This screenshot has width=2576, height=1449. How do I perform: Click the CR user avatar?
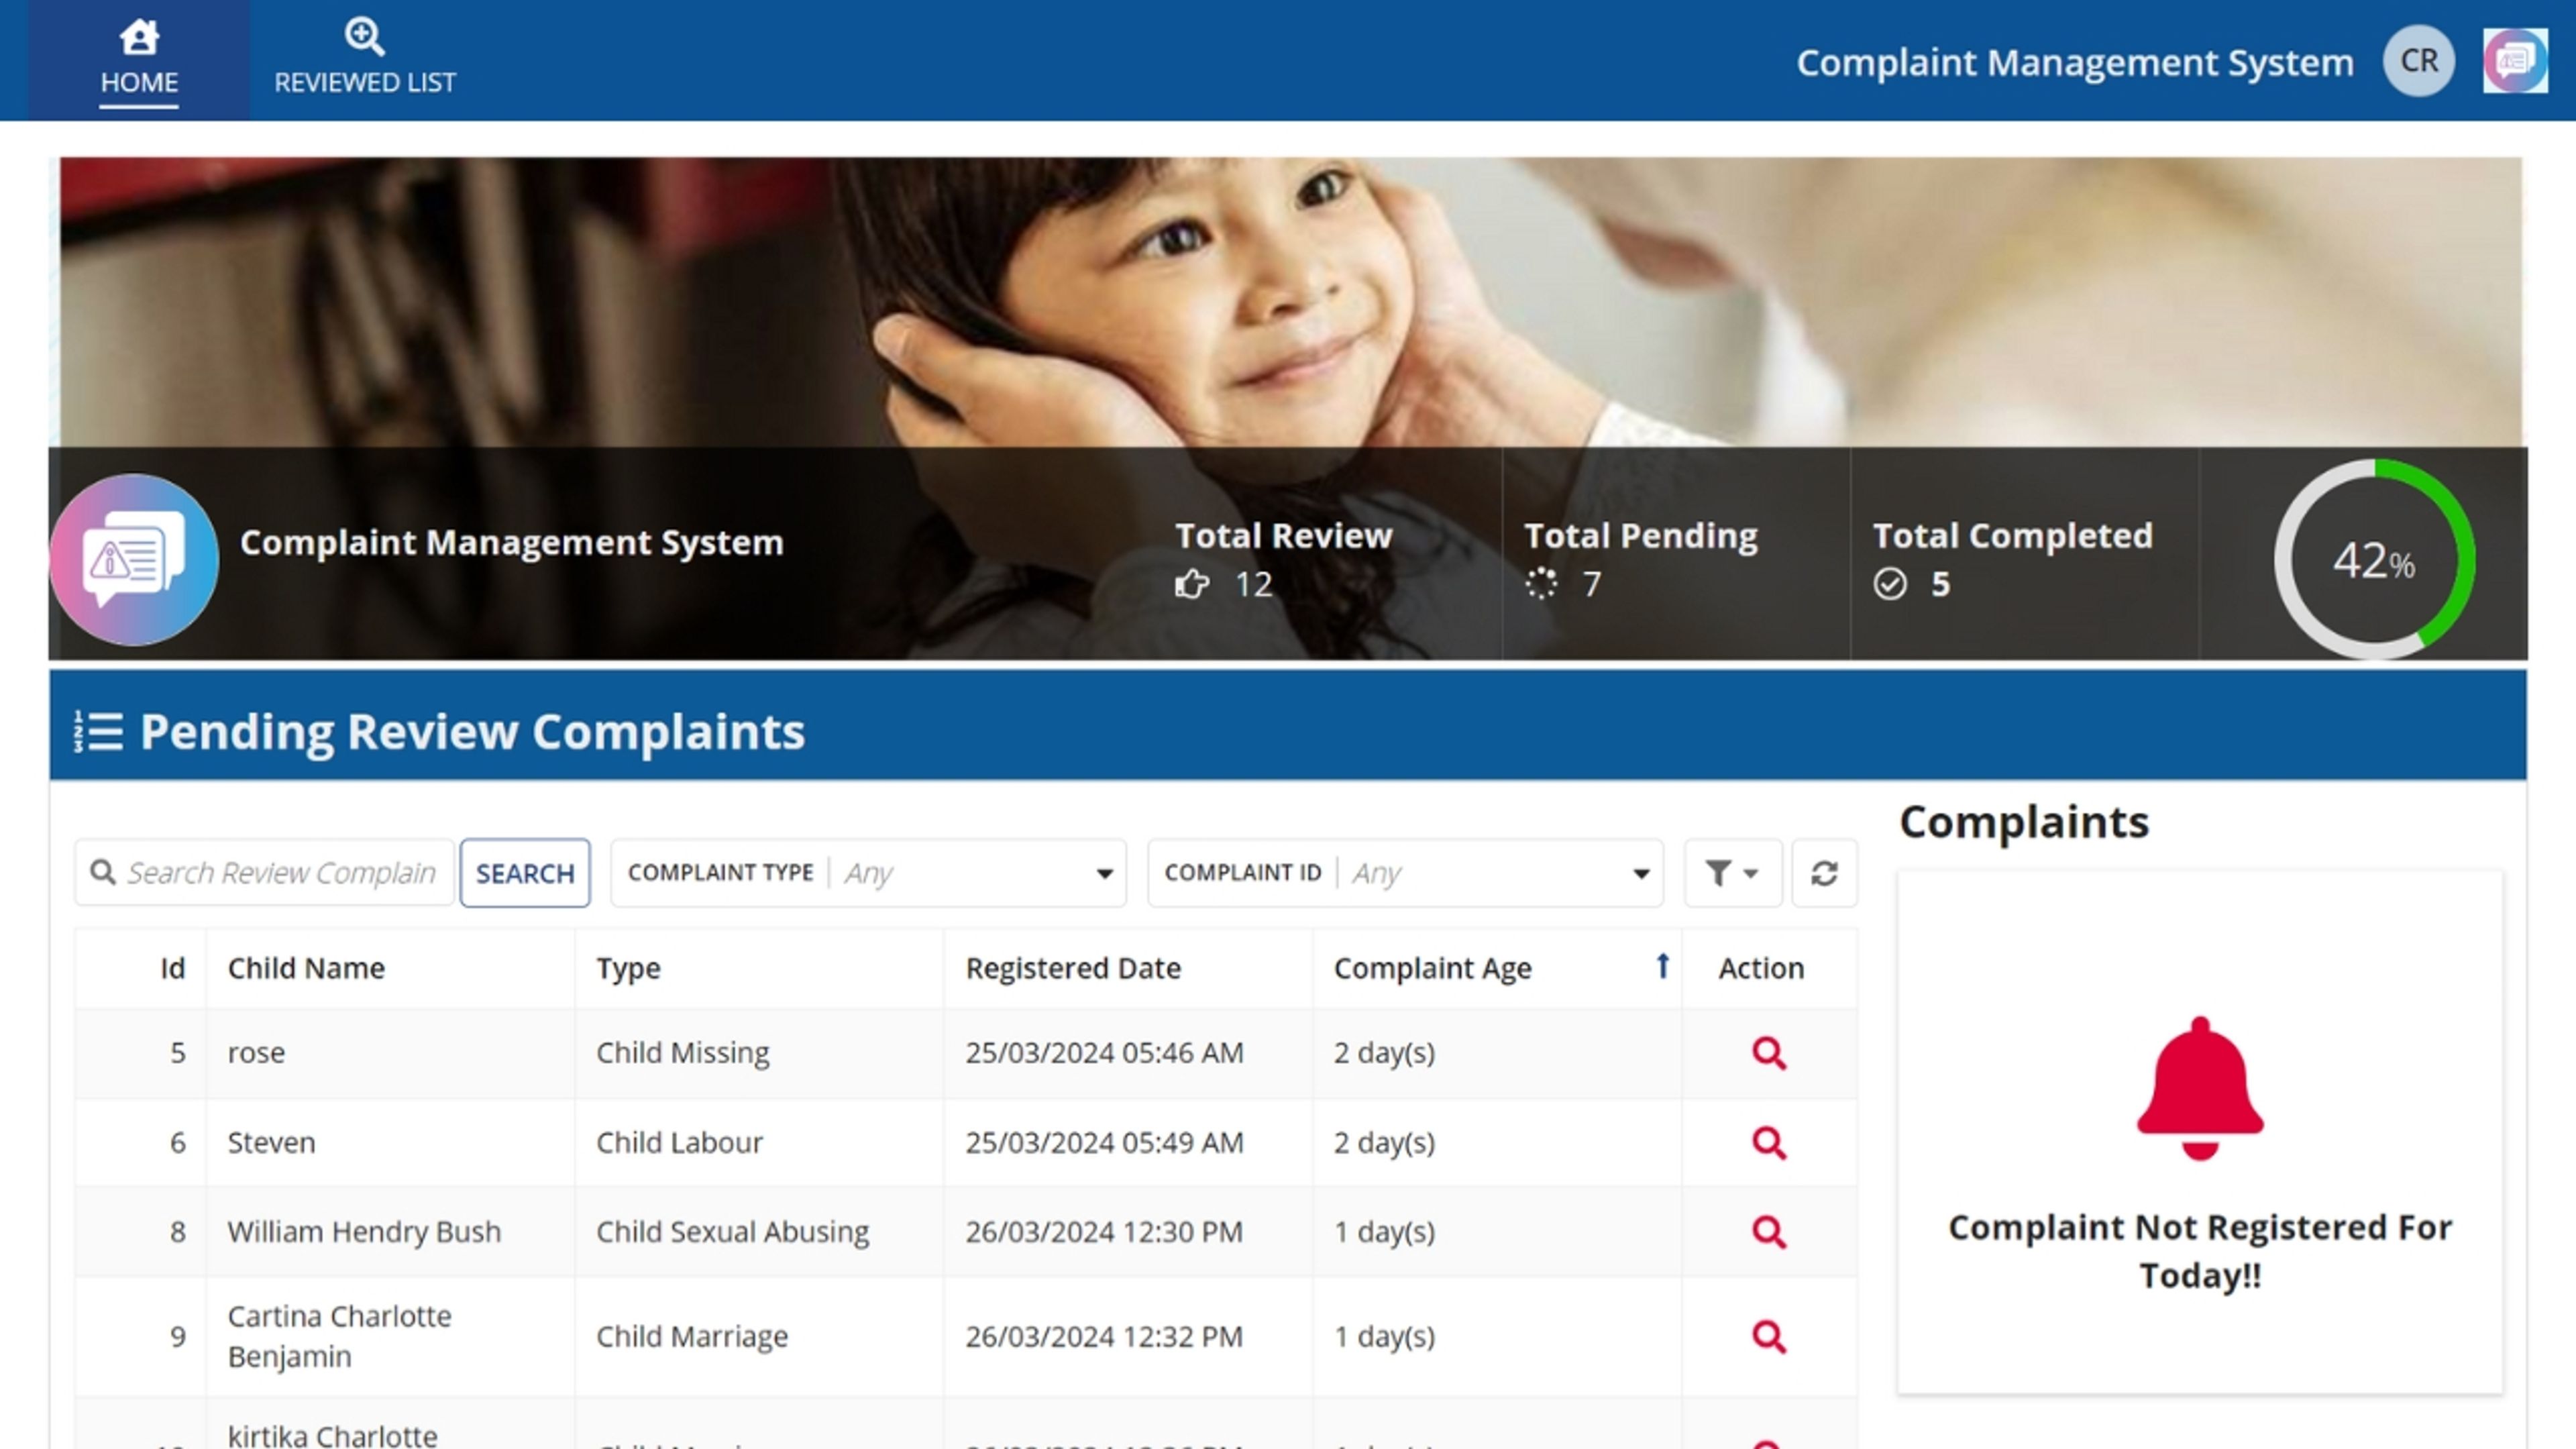[2419, 61]
